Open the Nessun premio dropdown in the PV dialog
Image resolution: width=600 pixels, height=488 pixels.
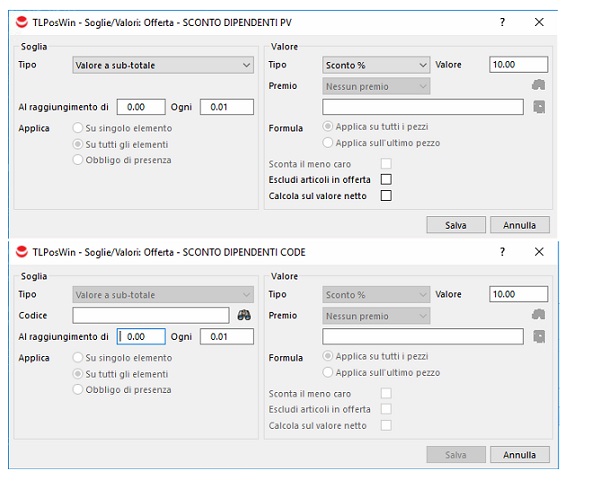pos(376,86)
